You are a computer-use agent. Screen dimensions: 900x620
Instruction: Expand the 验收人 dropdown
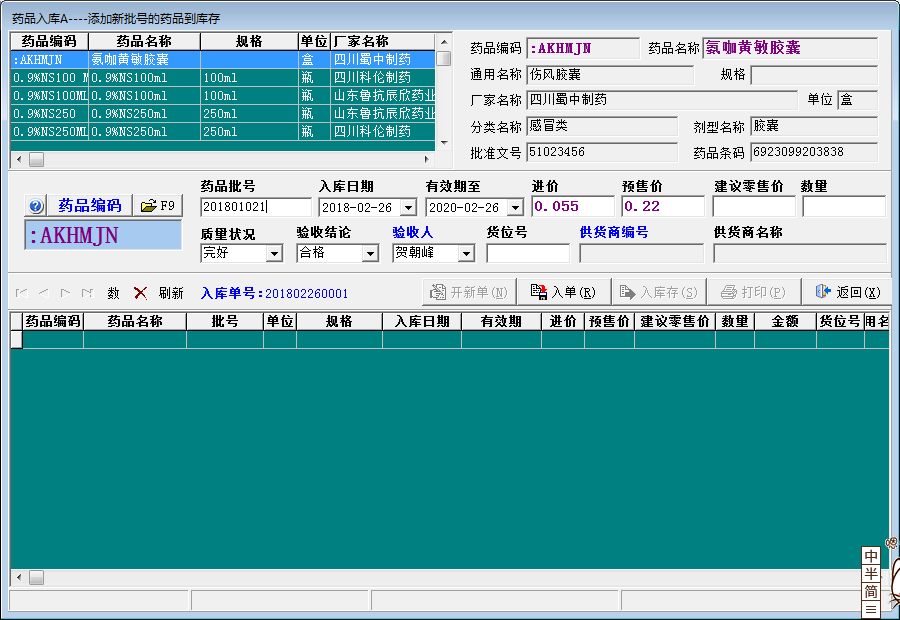466,253
